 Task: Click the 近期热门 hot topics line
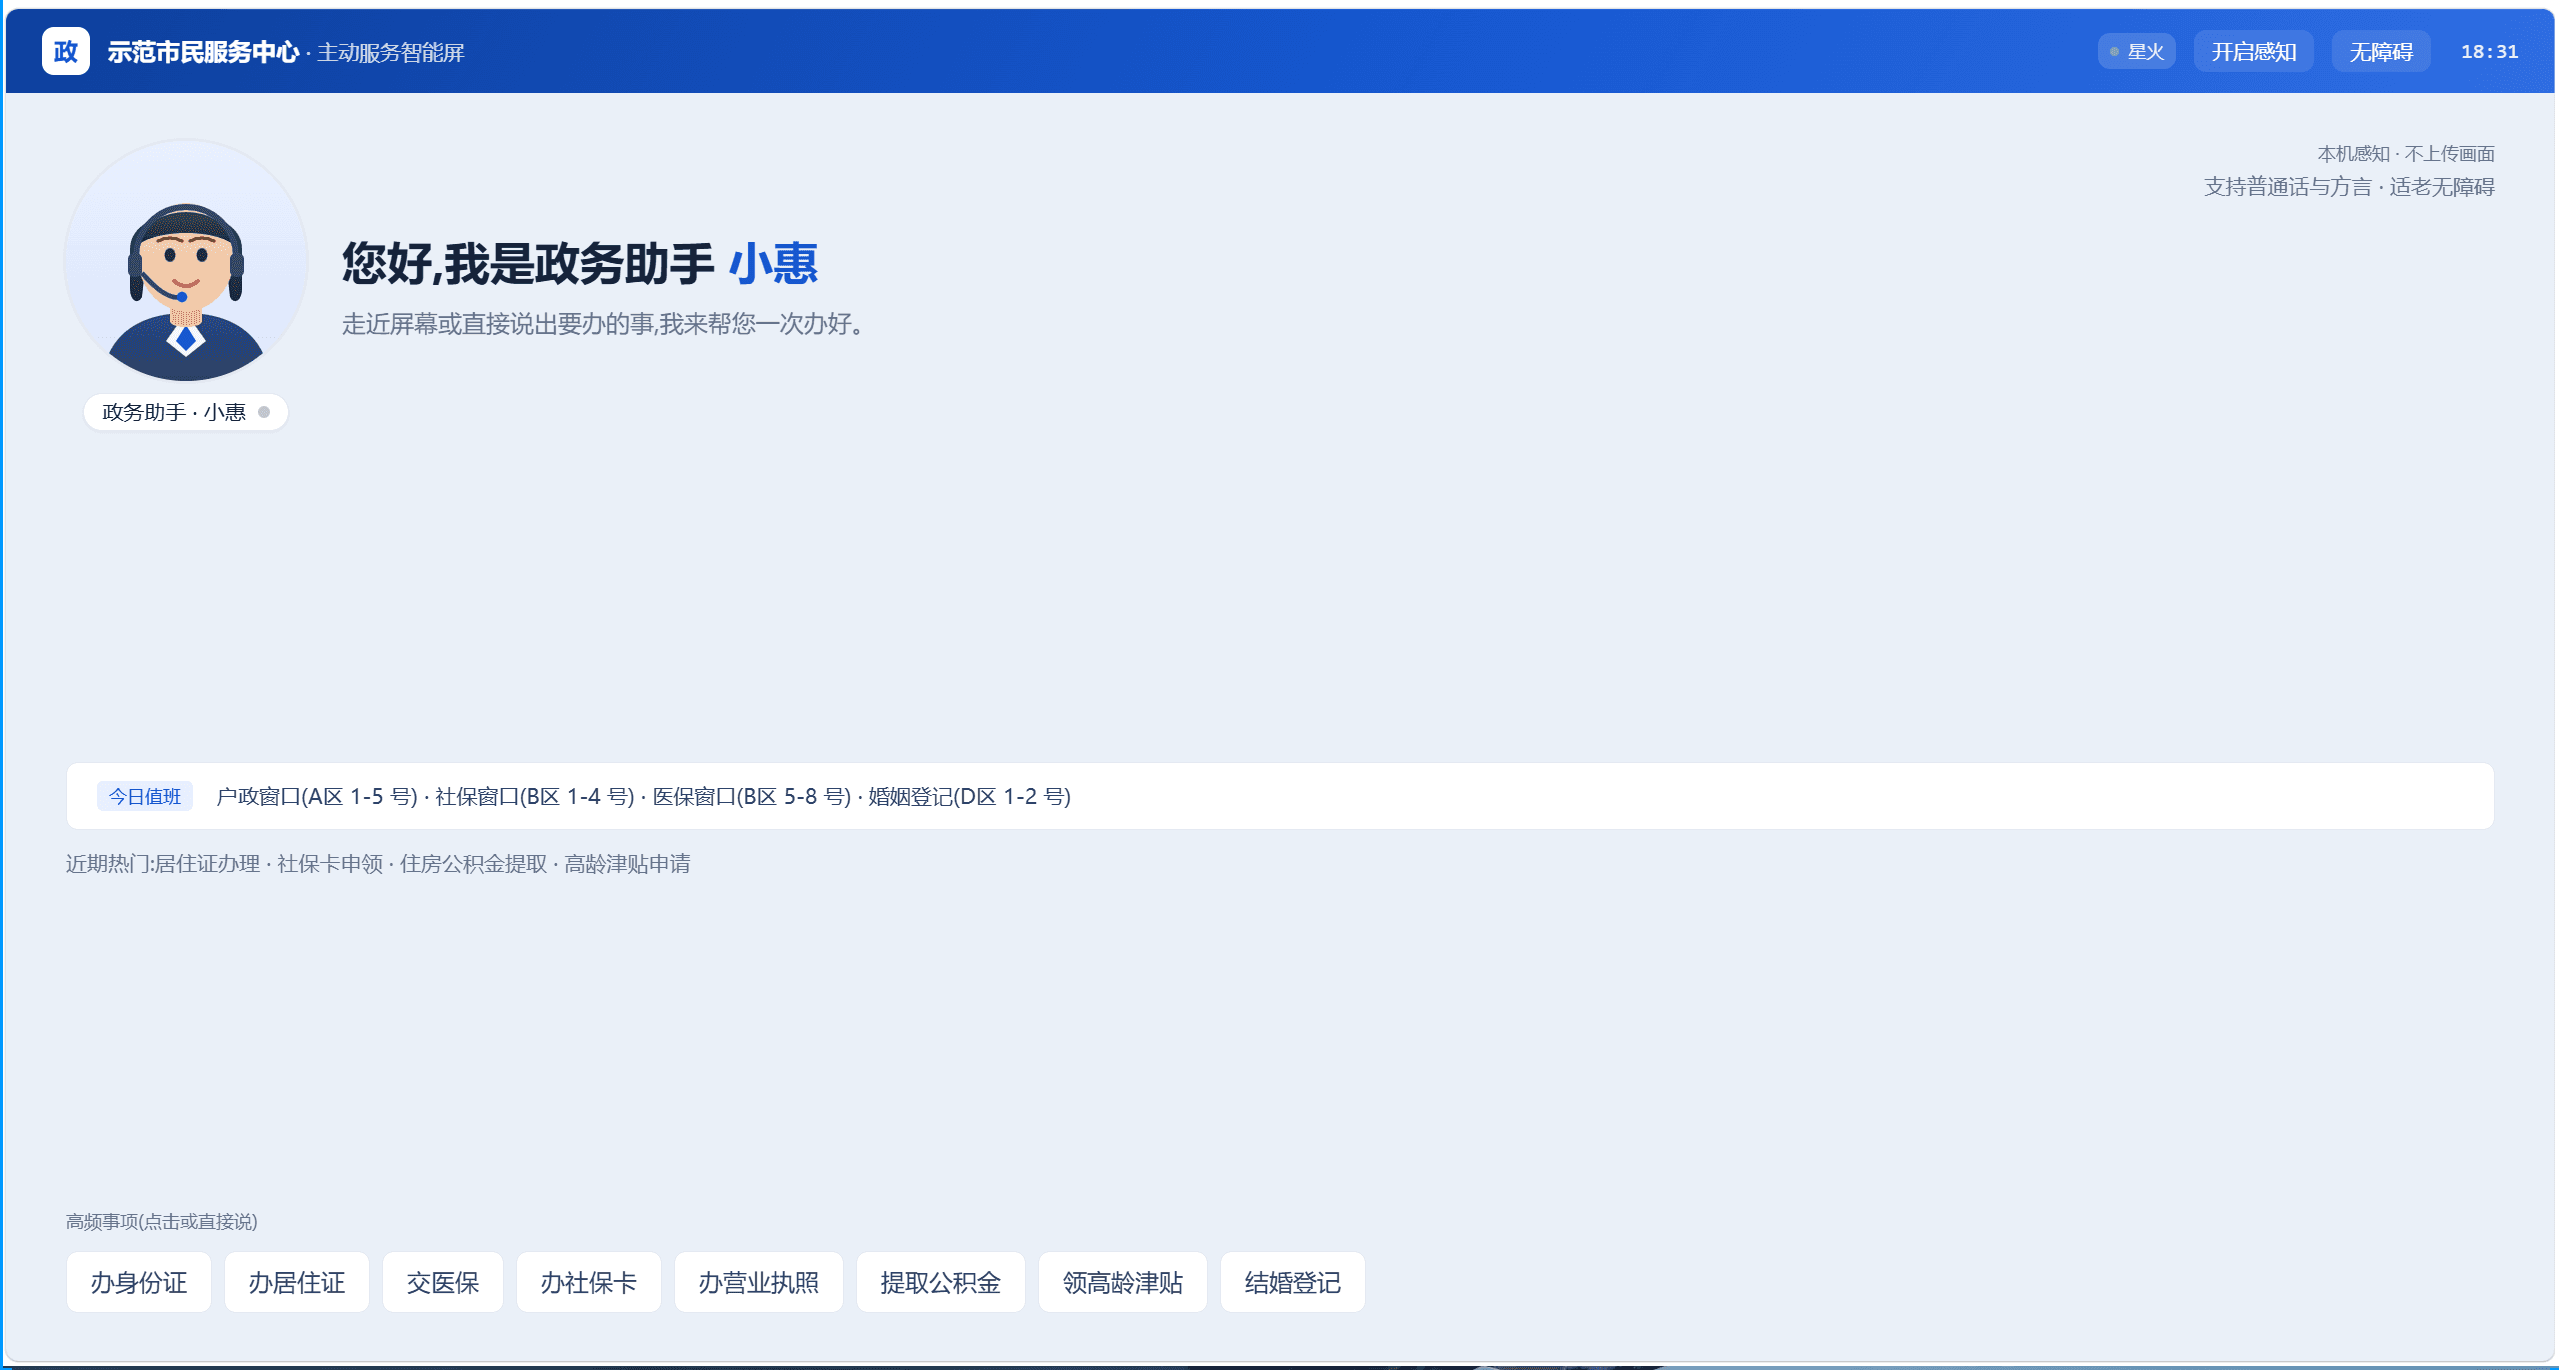point(378,864)
